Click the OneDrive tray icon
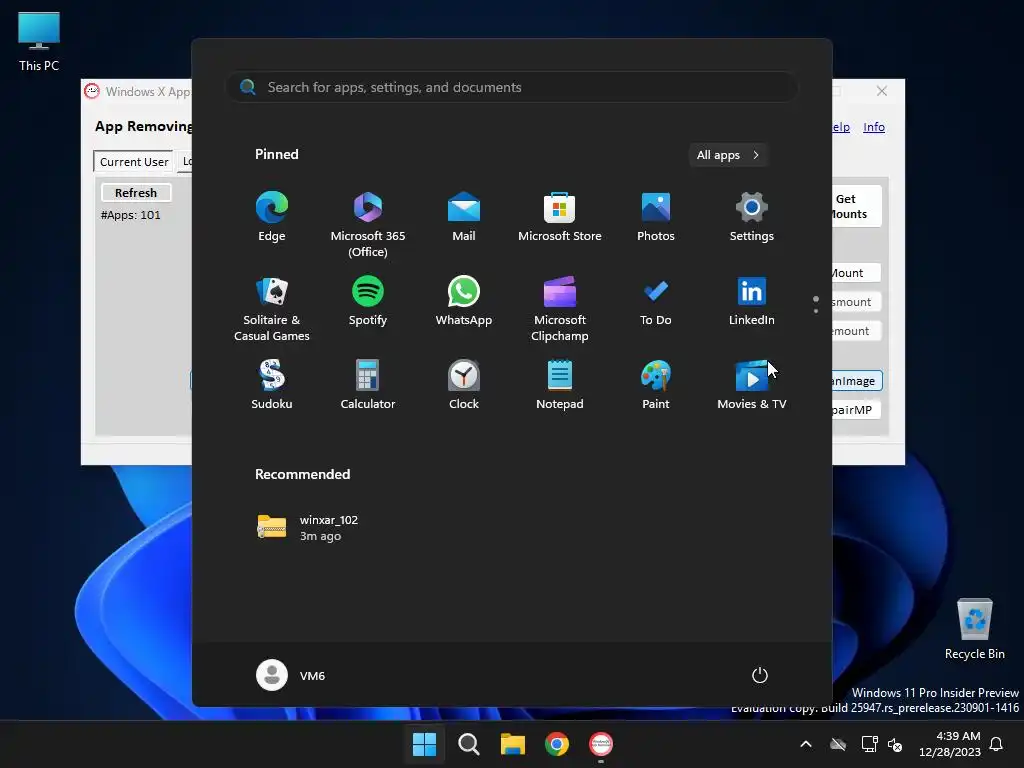Image resolution: width=1024 pixels, height=768 pixels. tap(838, 744)
